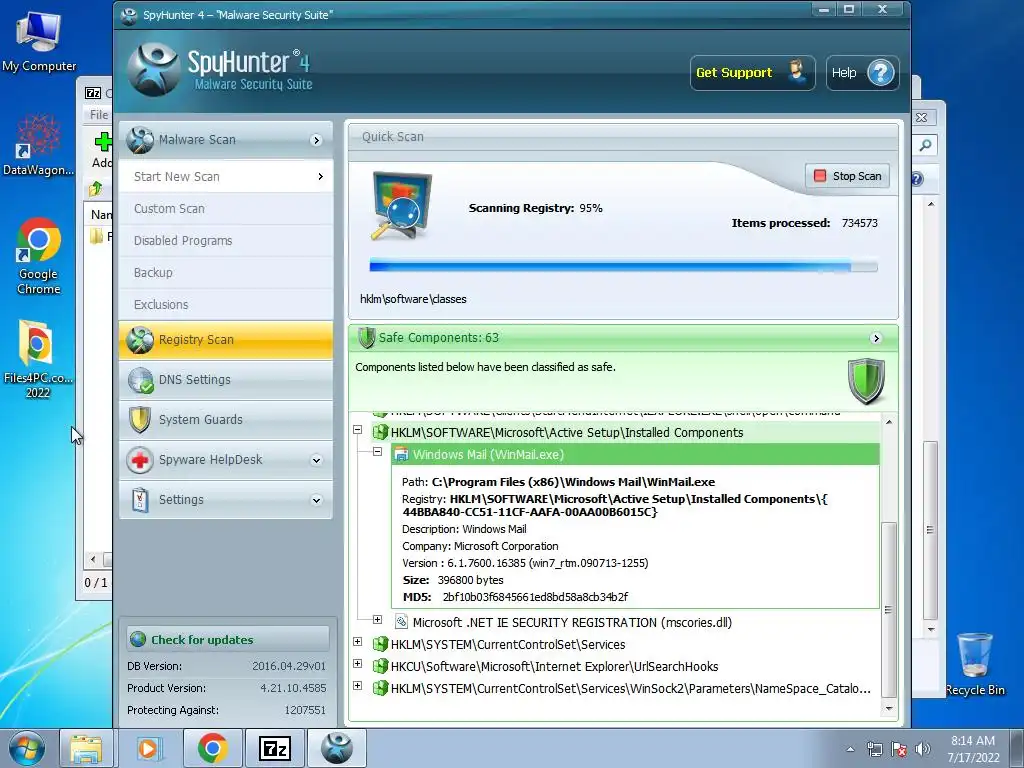Expand Spyware HelpDesk dropdown chevron
1024x768 pixels.
pyautogui.click(x=317, y=460)
